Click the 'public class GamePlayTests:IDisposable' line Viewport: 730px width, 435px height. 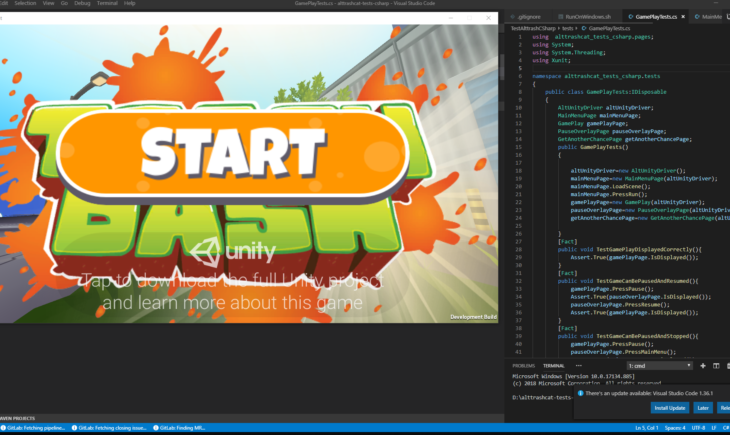606,92
